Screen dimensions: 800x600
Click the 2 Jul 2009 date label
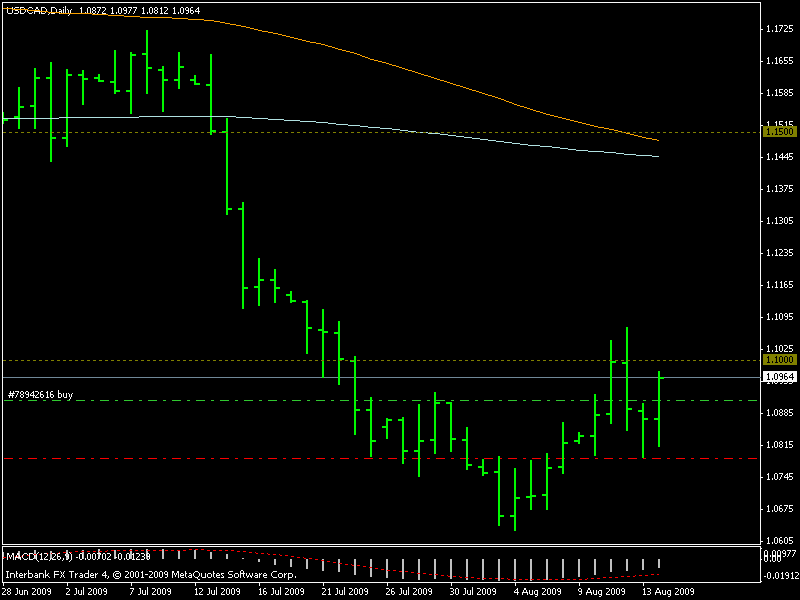(x=86, y=591)
